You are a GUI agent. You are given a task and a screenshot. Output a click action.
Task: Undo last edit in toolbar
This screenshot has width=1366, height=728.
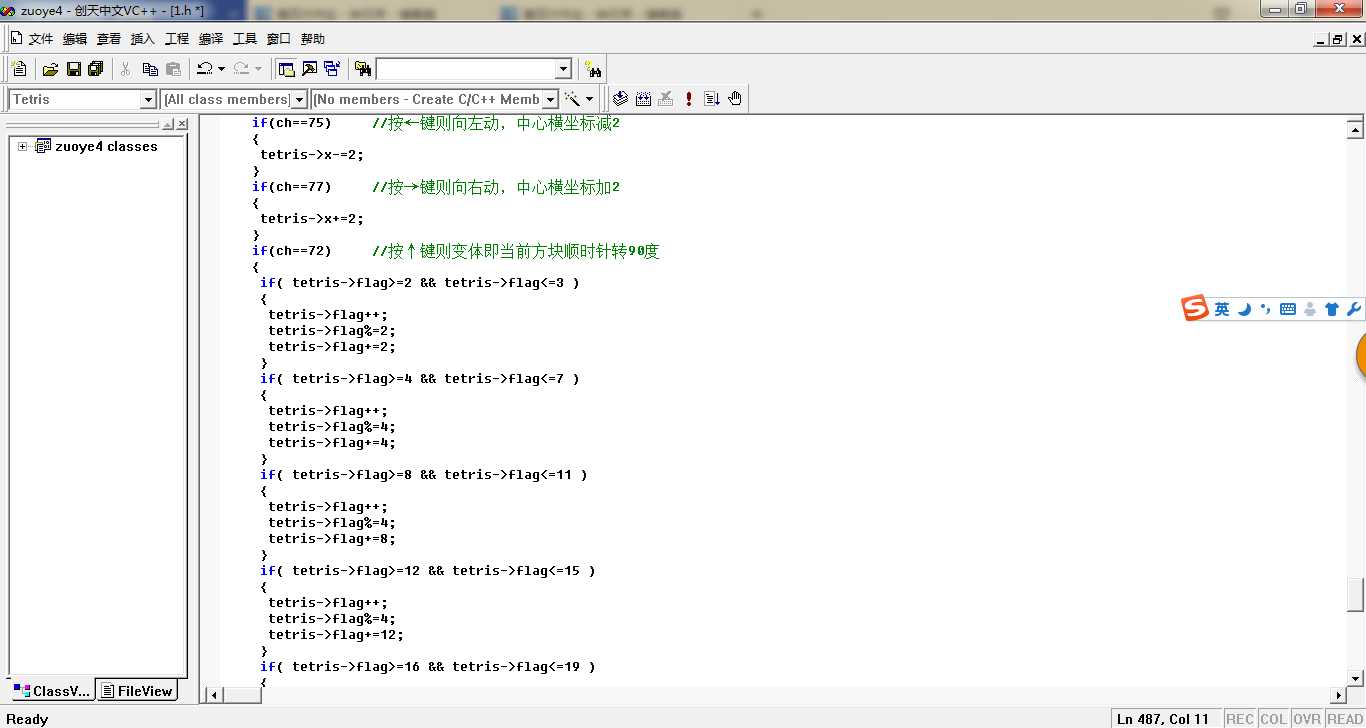[204, 69]
